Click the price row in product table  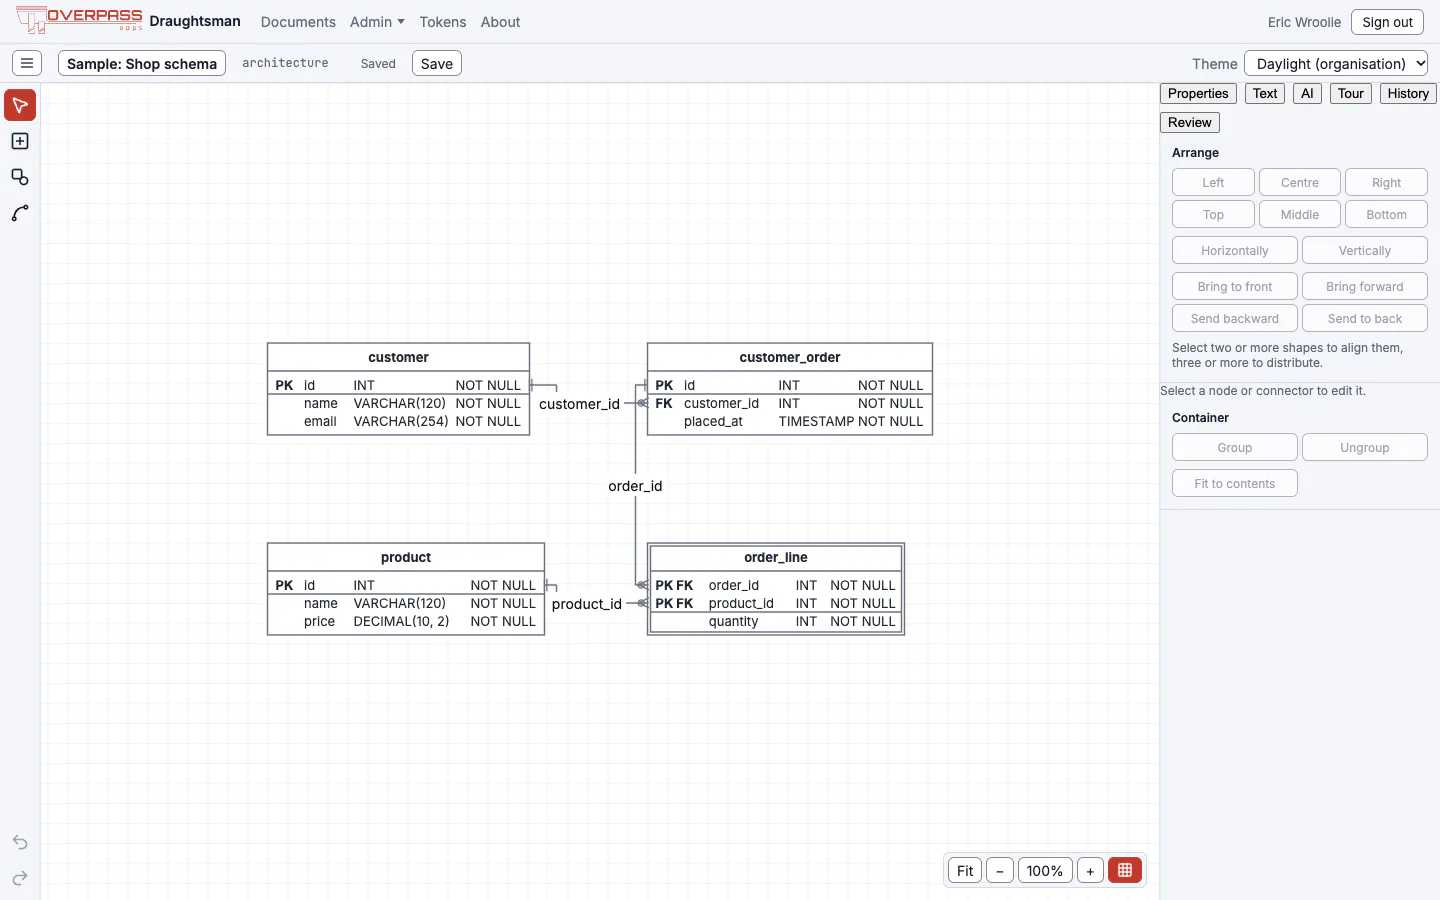pos(406,621)
